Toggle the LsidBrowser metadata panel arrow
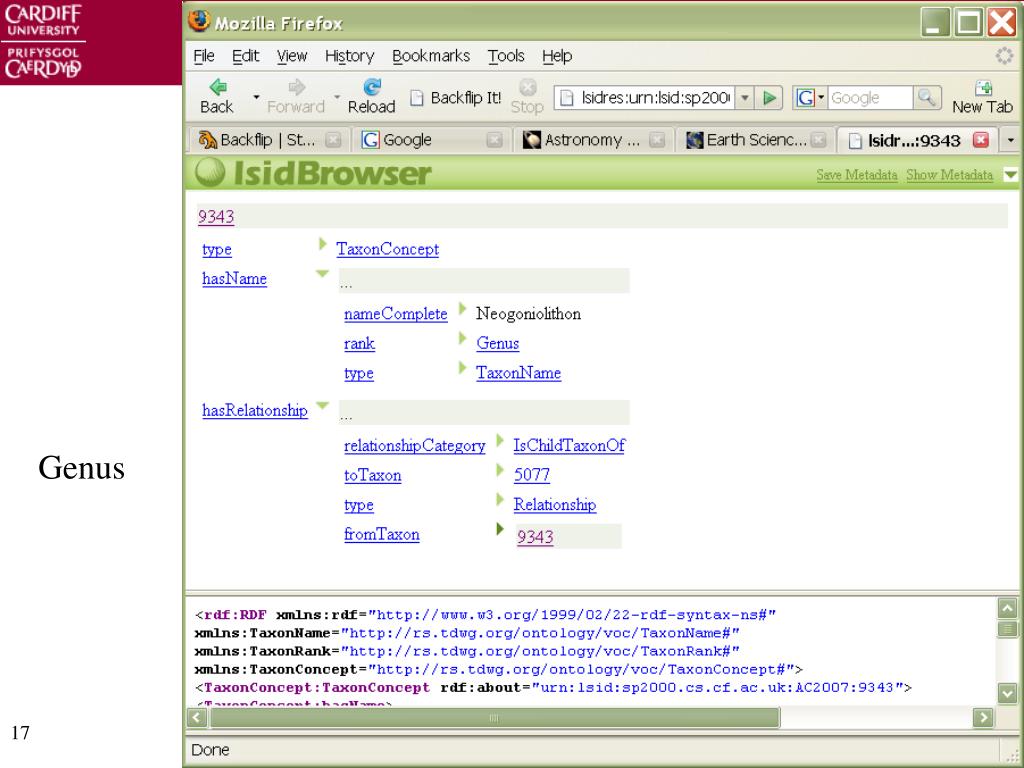The image size is (1024, 768). point(1010,174)
